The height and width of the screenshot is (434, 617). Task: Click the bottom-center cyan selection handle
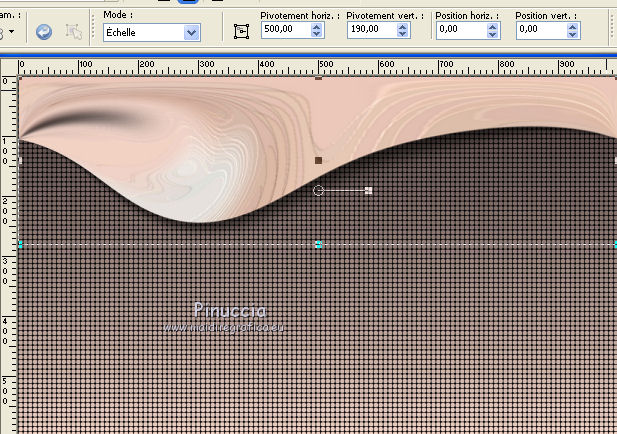tap(319, 244)
